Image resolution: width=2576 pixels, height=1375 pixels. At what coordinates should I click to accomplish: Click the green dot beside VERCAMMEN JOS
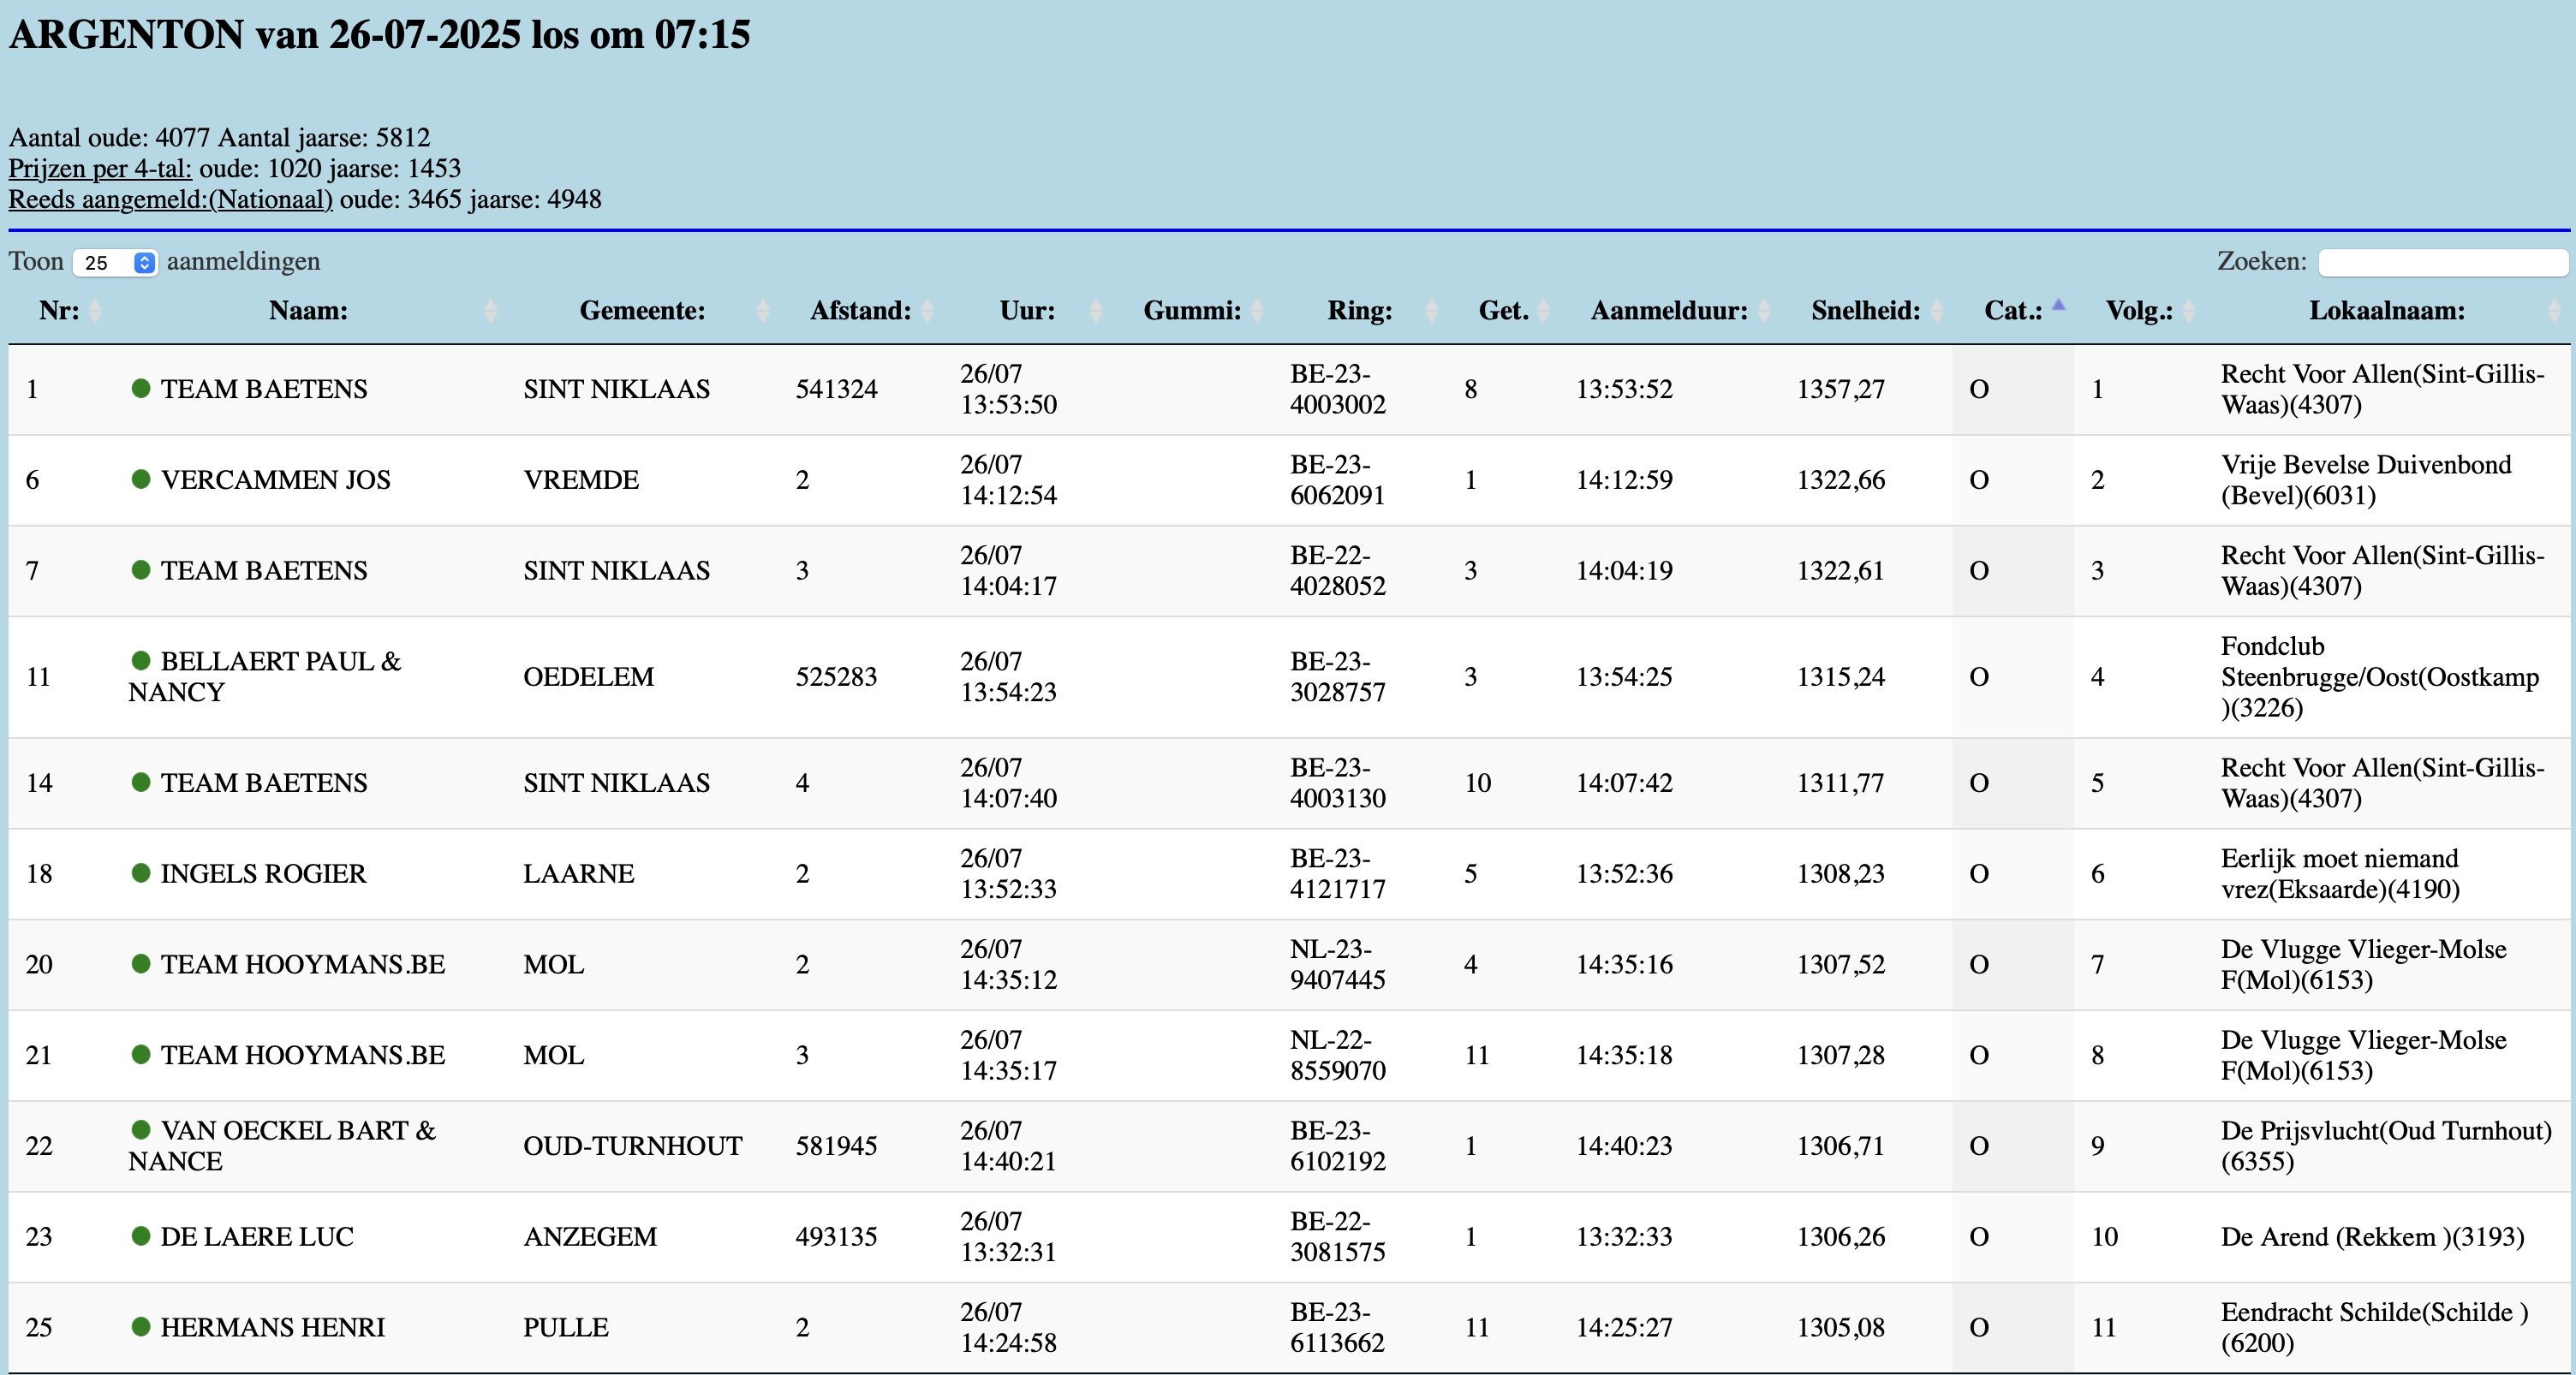pos(141,479)
